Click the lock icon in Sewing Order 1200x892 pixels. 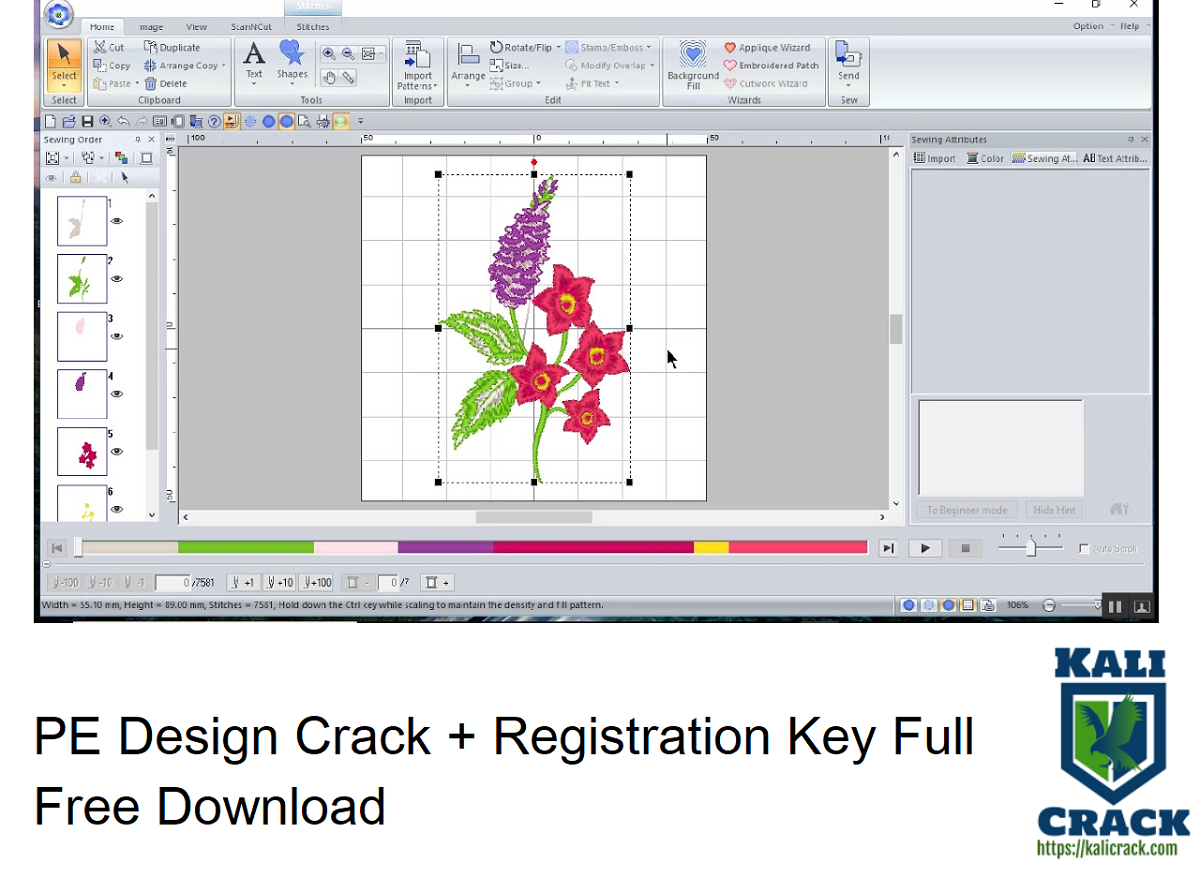pyautogui.click(x=75, y=177)
